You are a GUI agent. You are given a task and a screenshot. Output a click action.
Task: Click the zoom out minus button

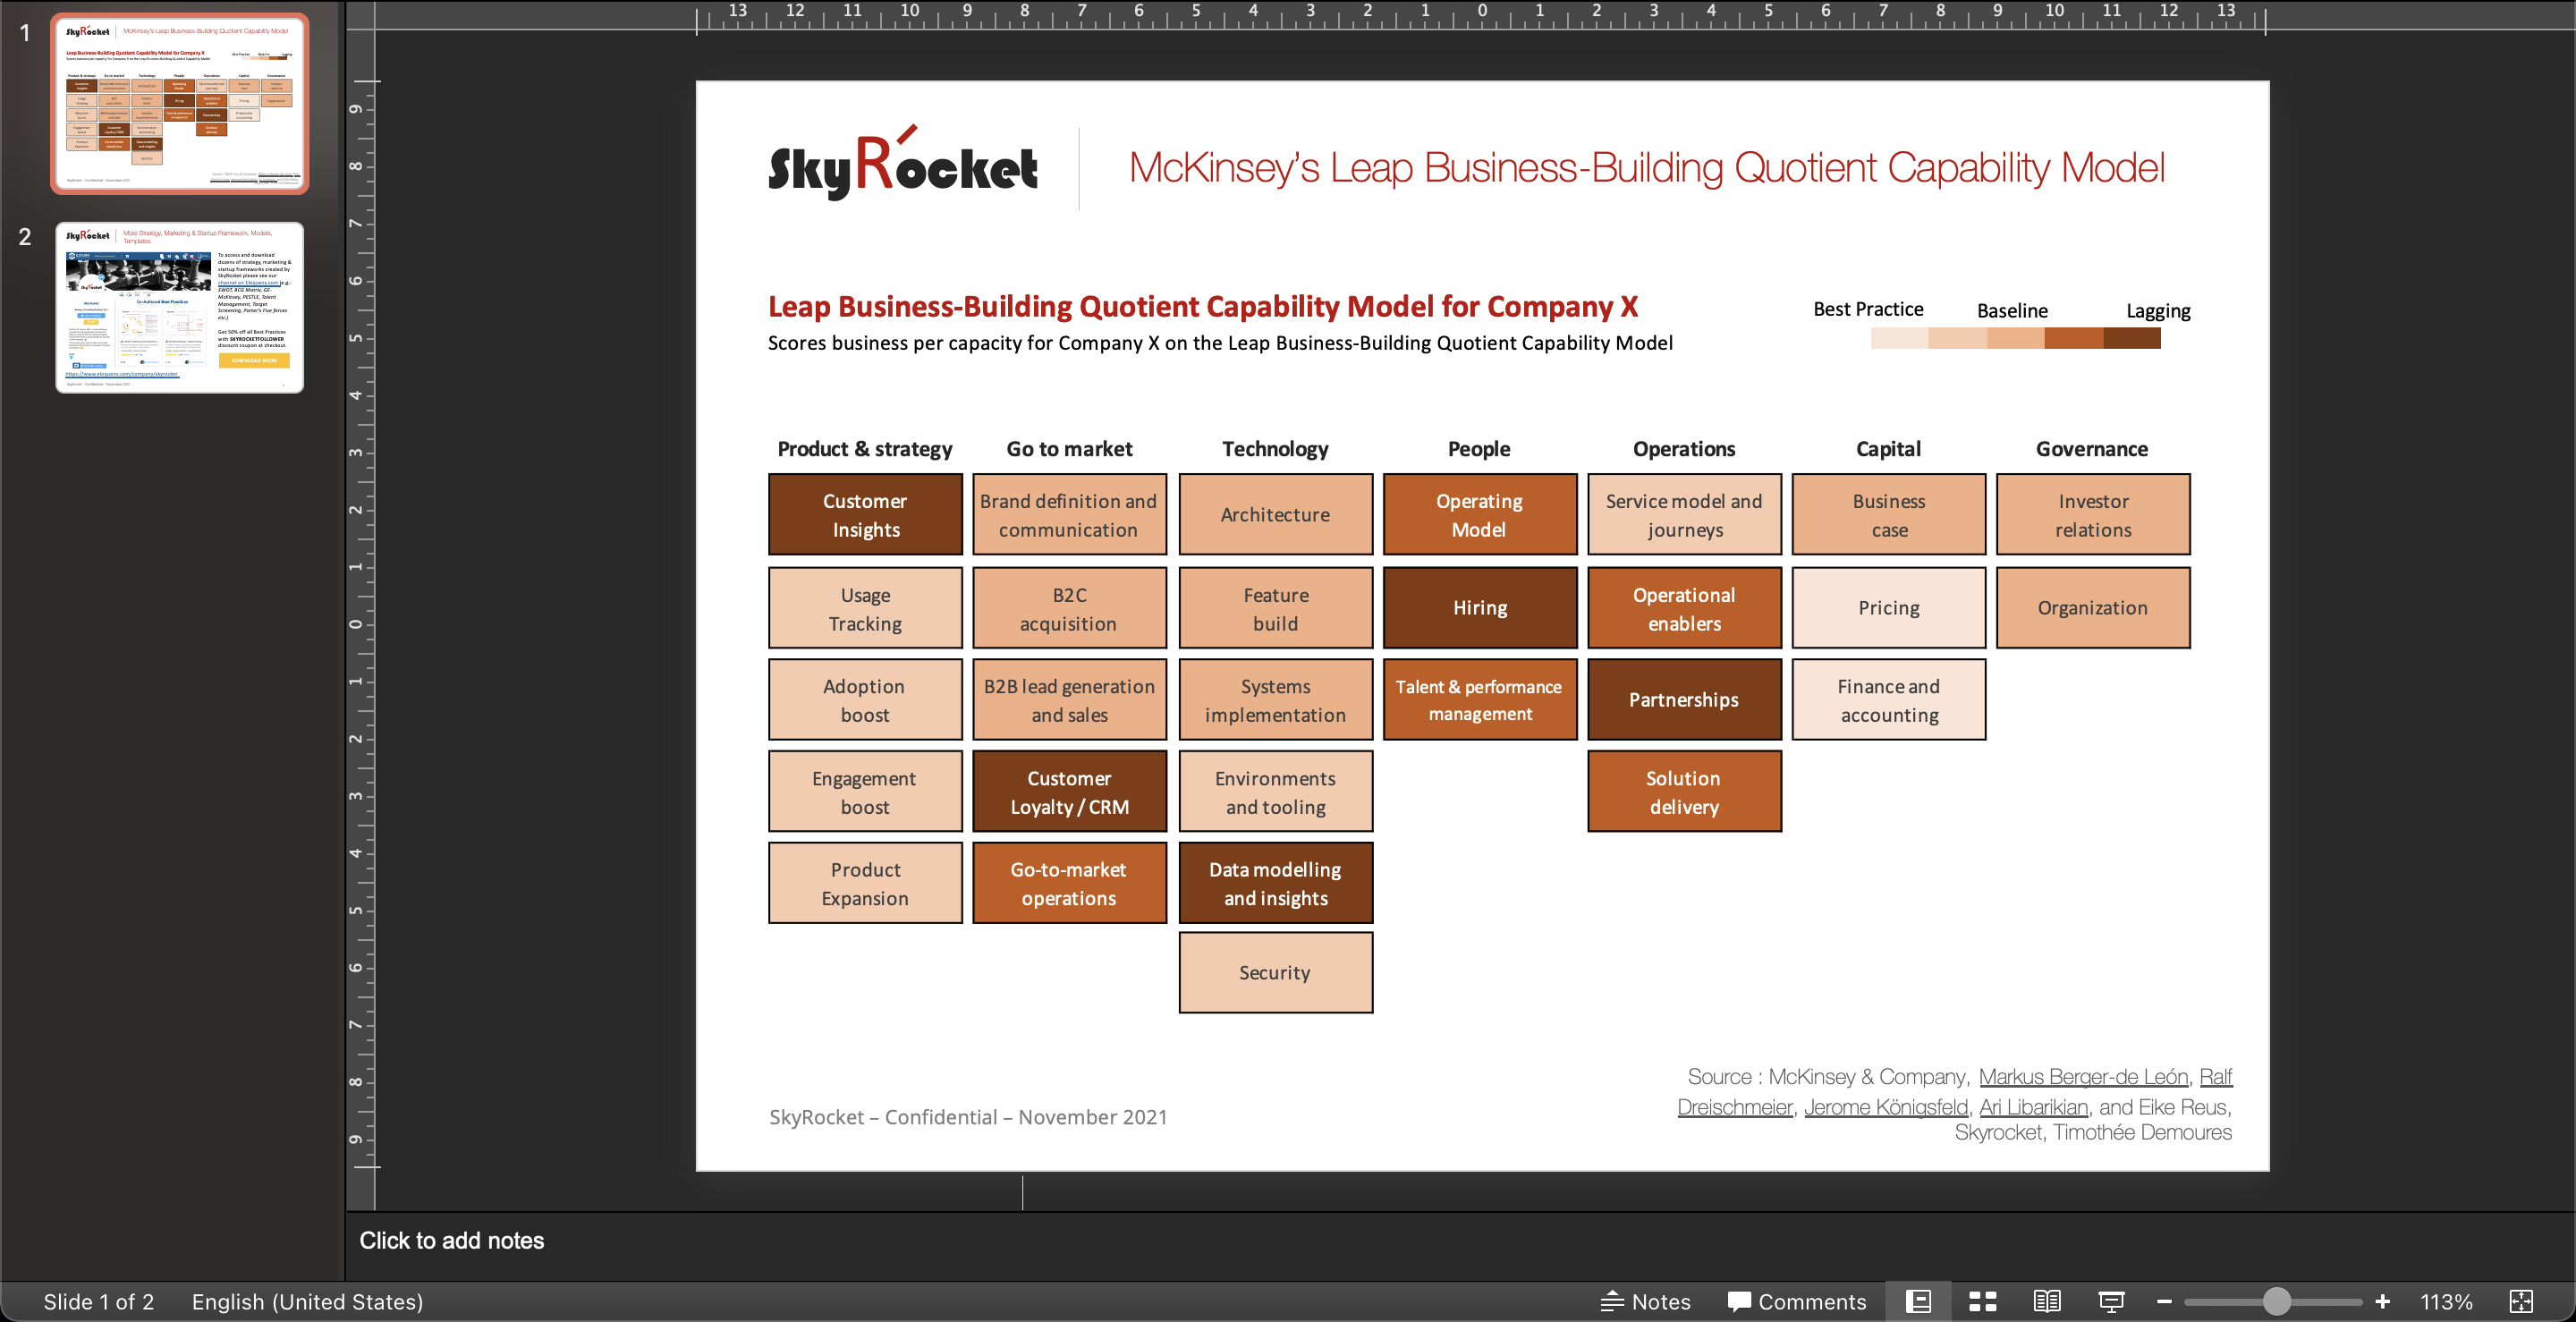2164,1301
